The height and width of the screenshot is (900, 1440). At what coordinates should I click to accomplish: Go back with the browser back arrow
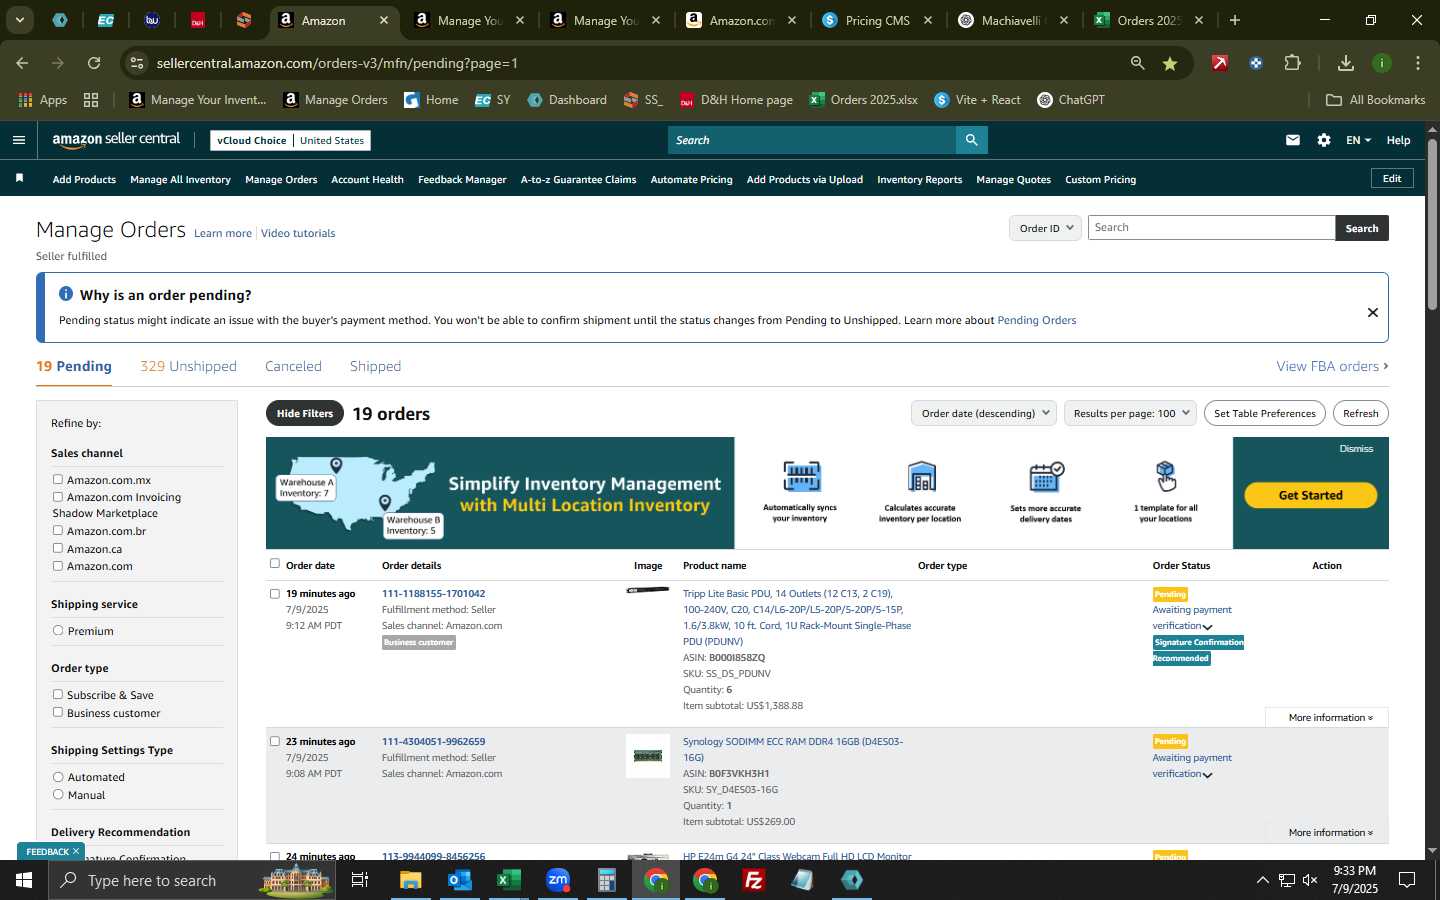(22, 63)
